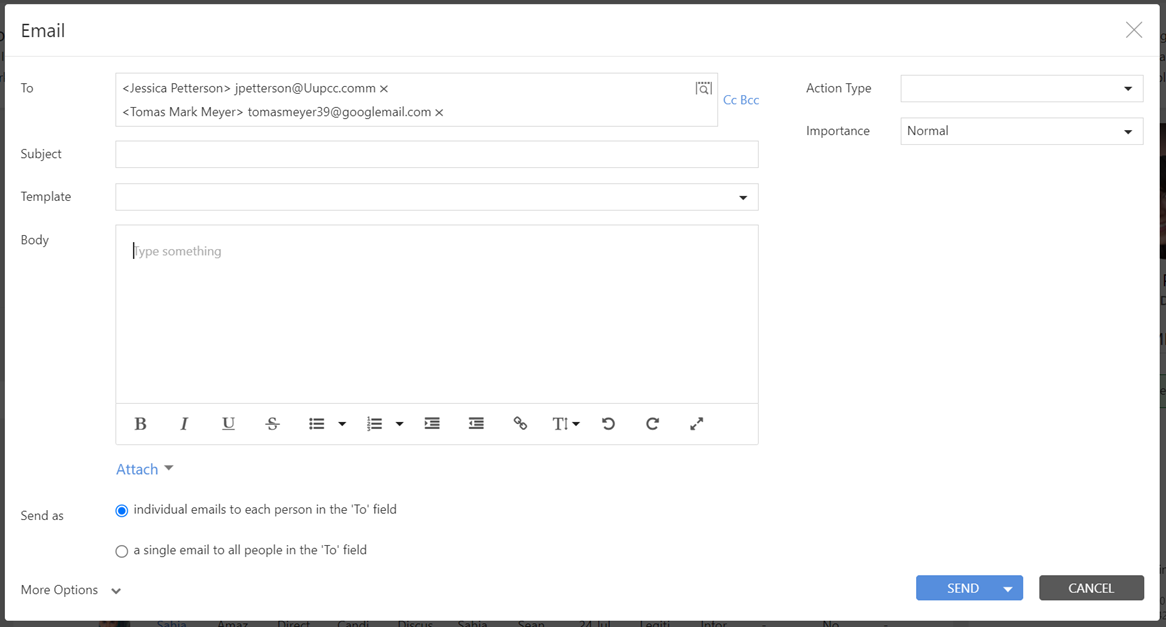The height and width of the screenshot is (627, 1166).
Task: Open the font size TI dropdown
Action: (565, 424)
